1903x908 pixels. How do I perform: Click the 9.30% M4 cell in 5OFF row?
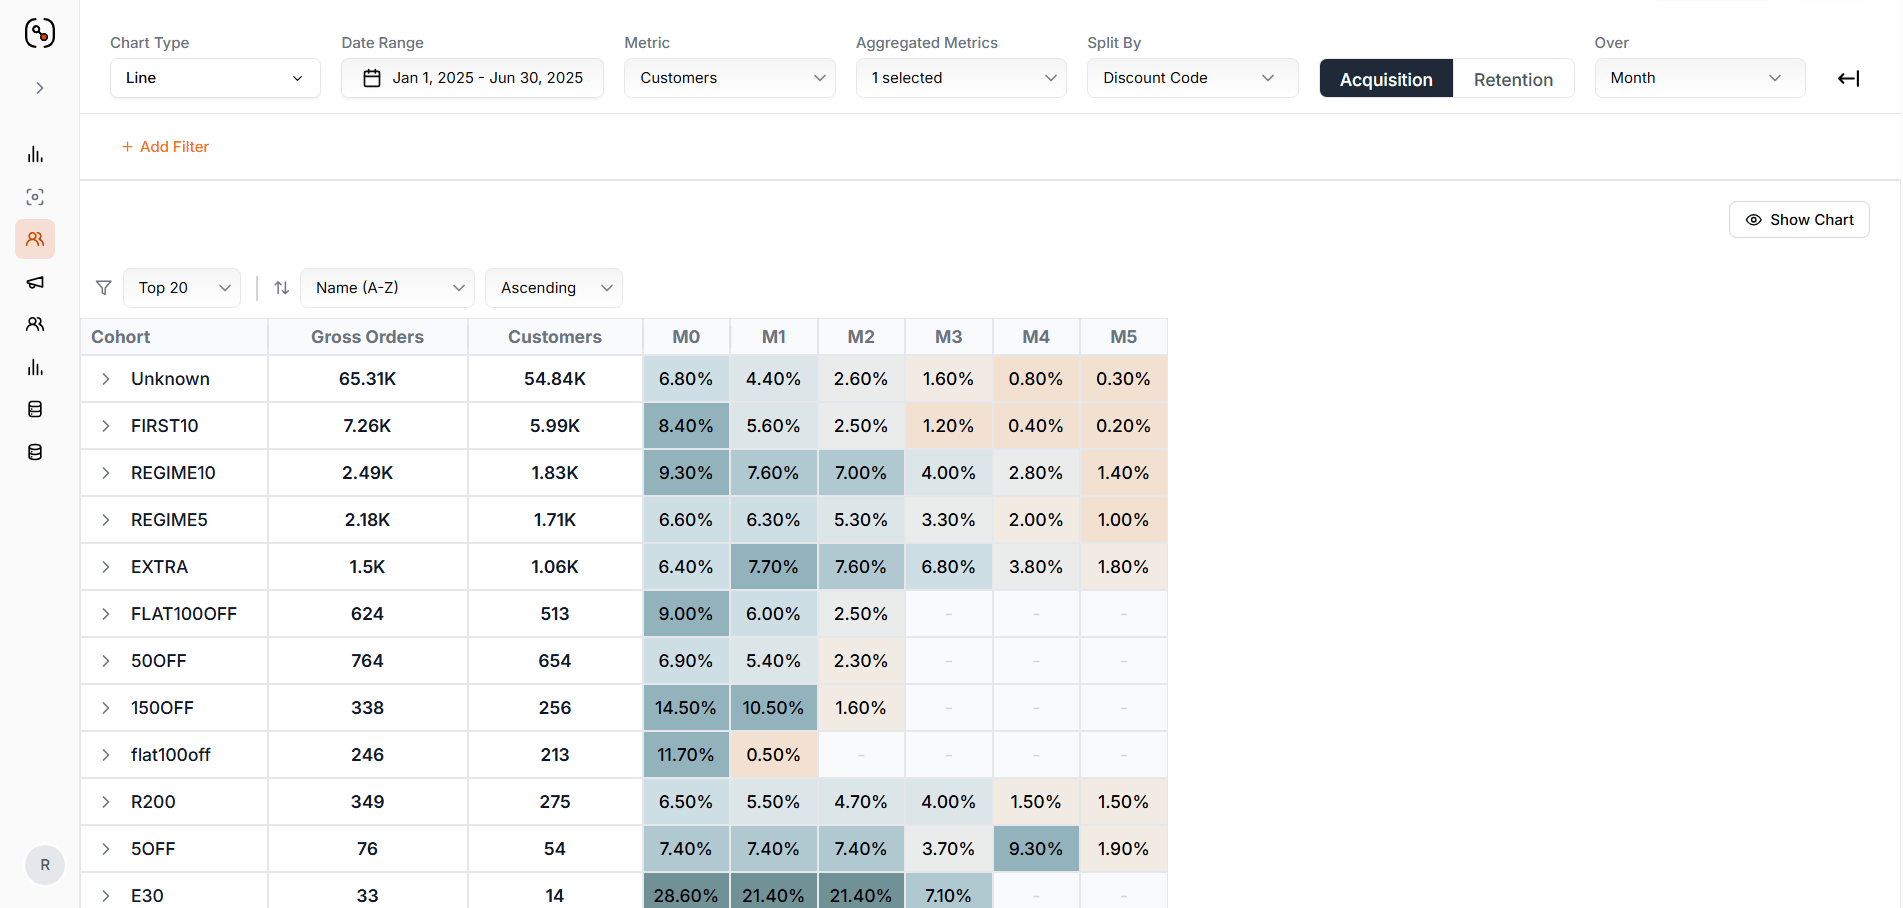point(1036,849)
